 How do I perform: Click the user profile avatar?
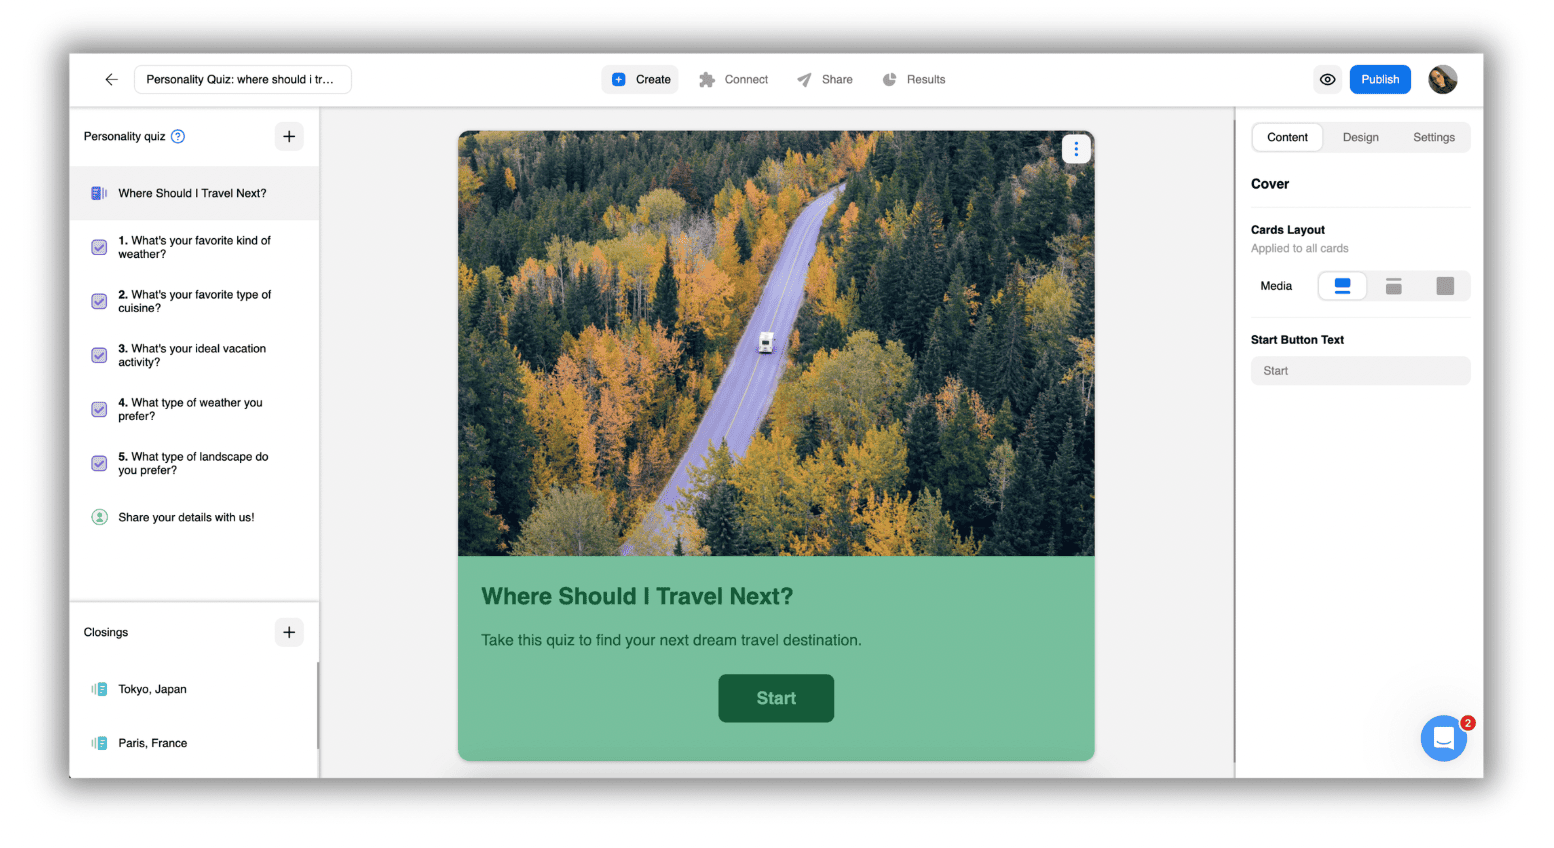[1442, 79]
